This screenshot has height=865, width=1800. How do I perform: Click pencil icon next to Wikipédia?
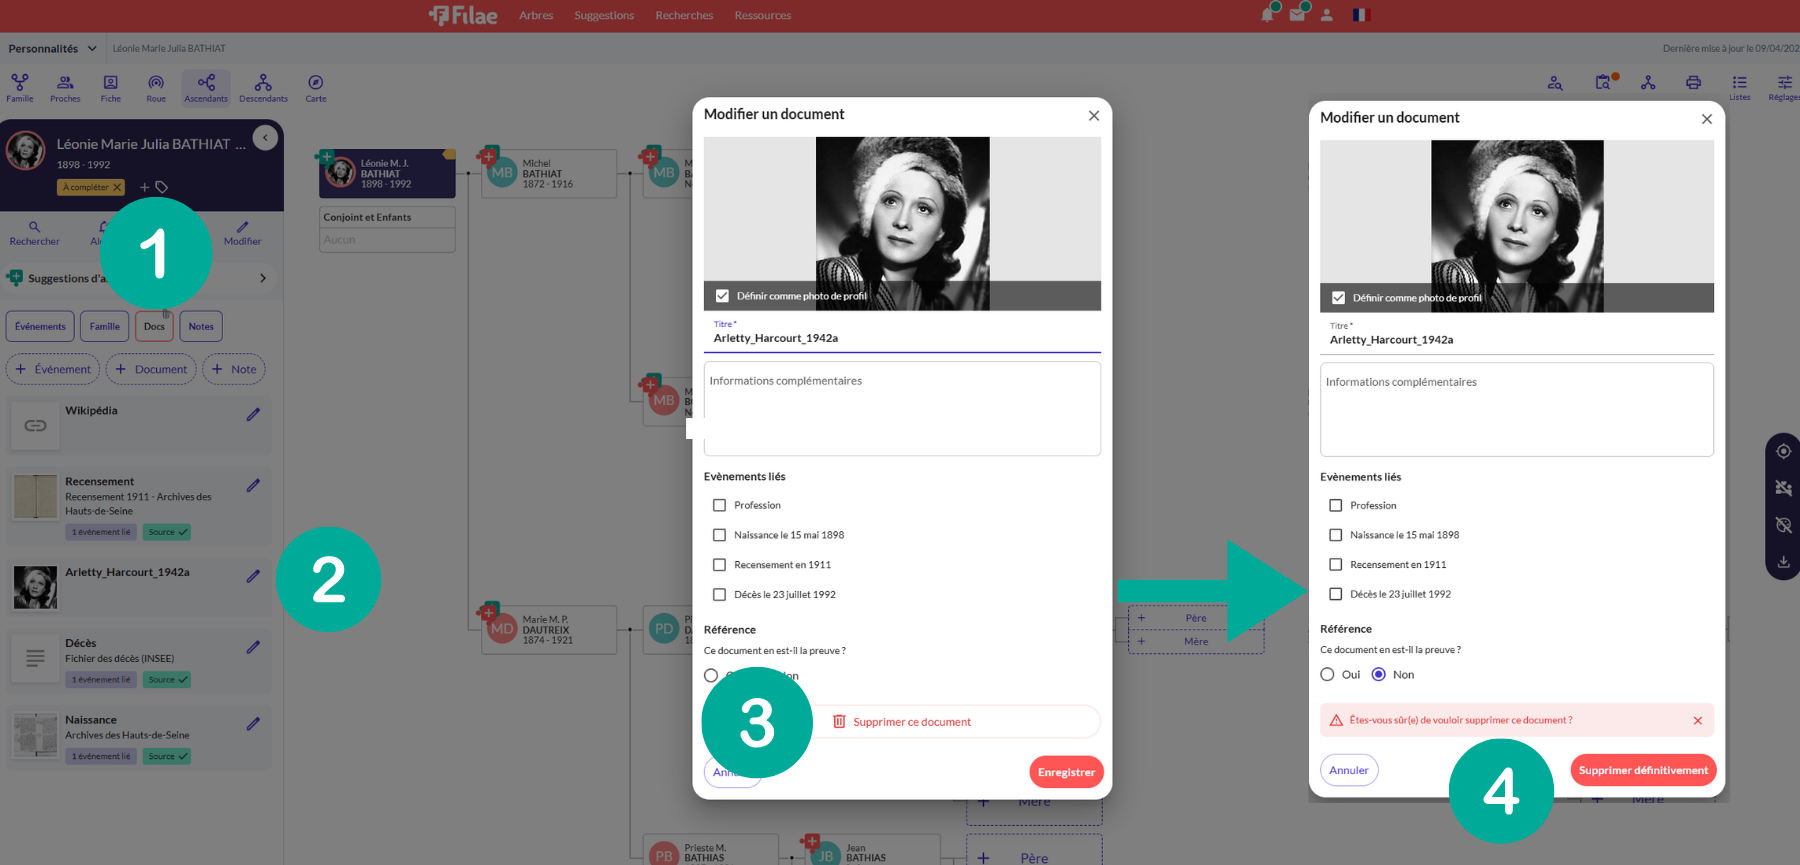pos(253,414)
